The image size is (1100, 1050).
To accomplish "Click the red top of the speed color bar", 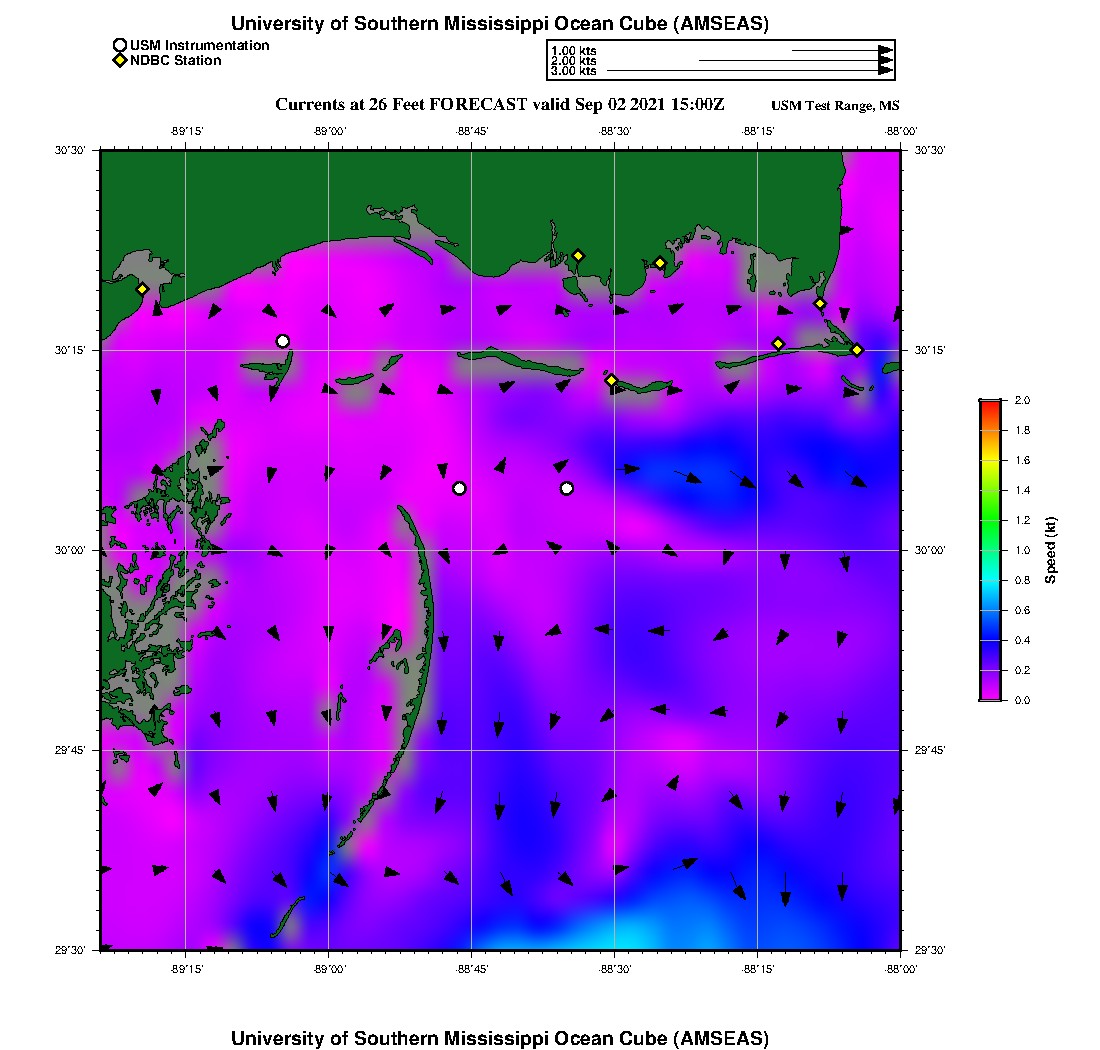I will (990, 404).
